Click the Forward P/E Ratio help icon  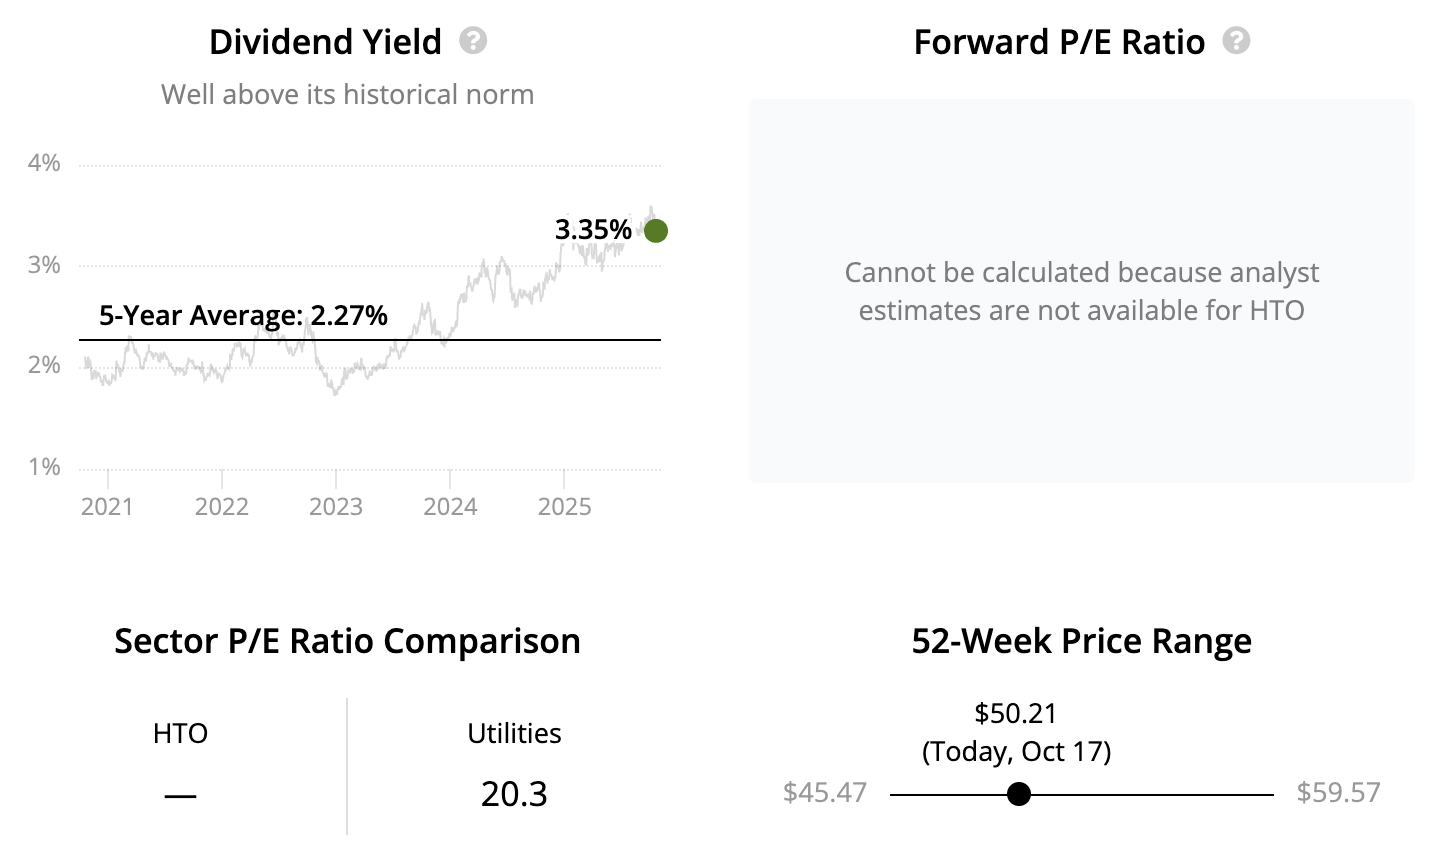(1236, 41)
